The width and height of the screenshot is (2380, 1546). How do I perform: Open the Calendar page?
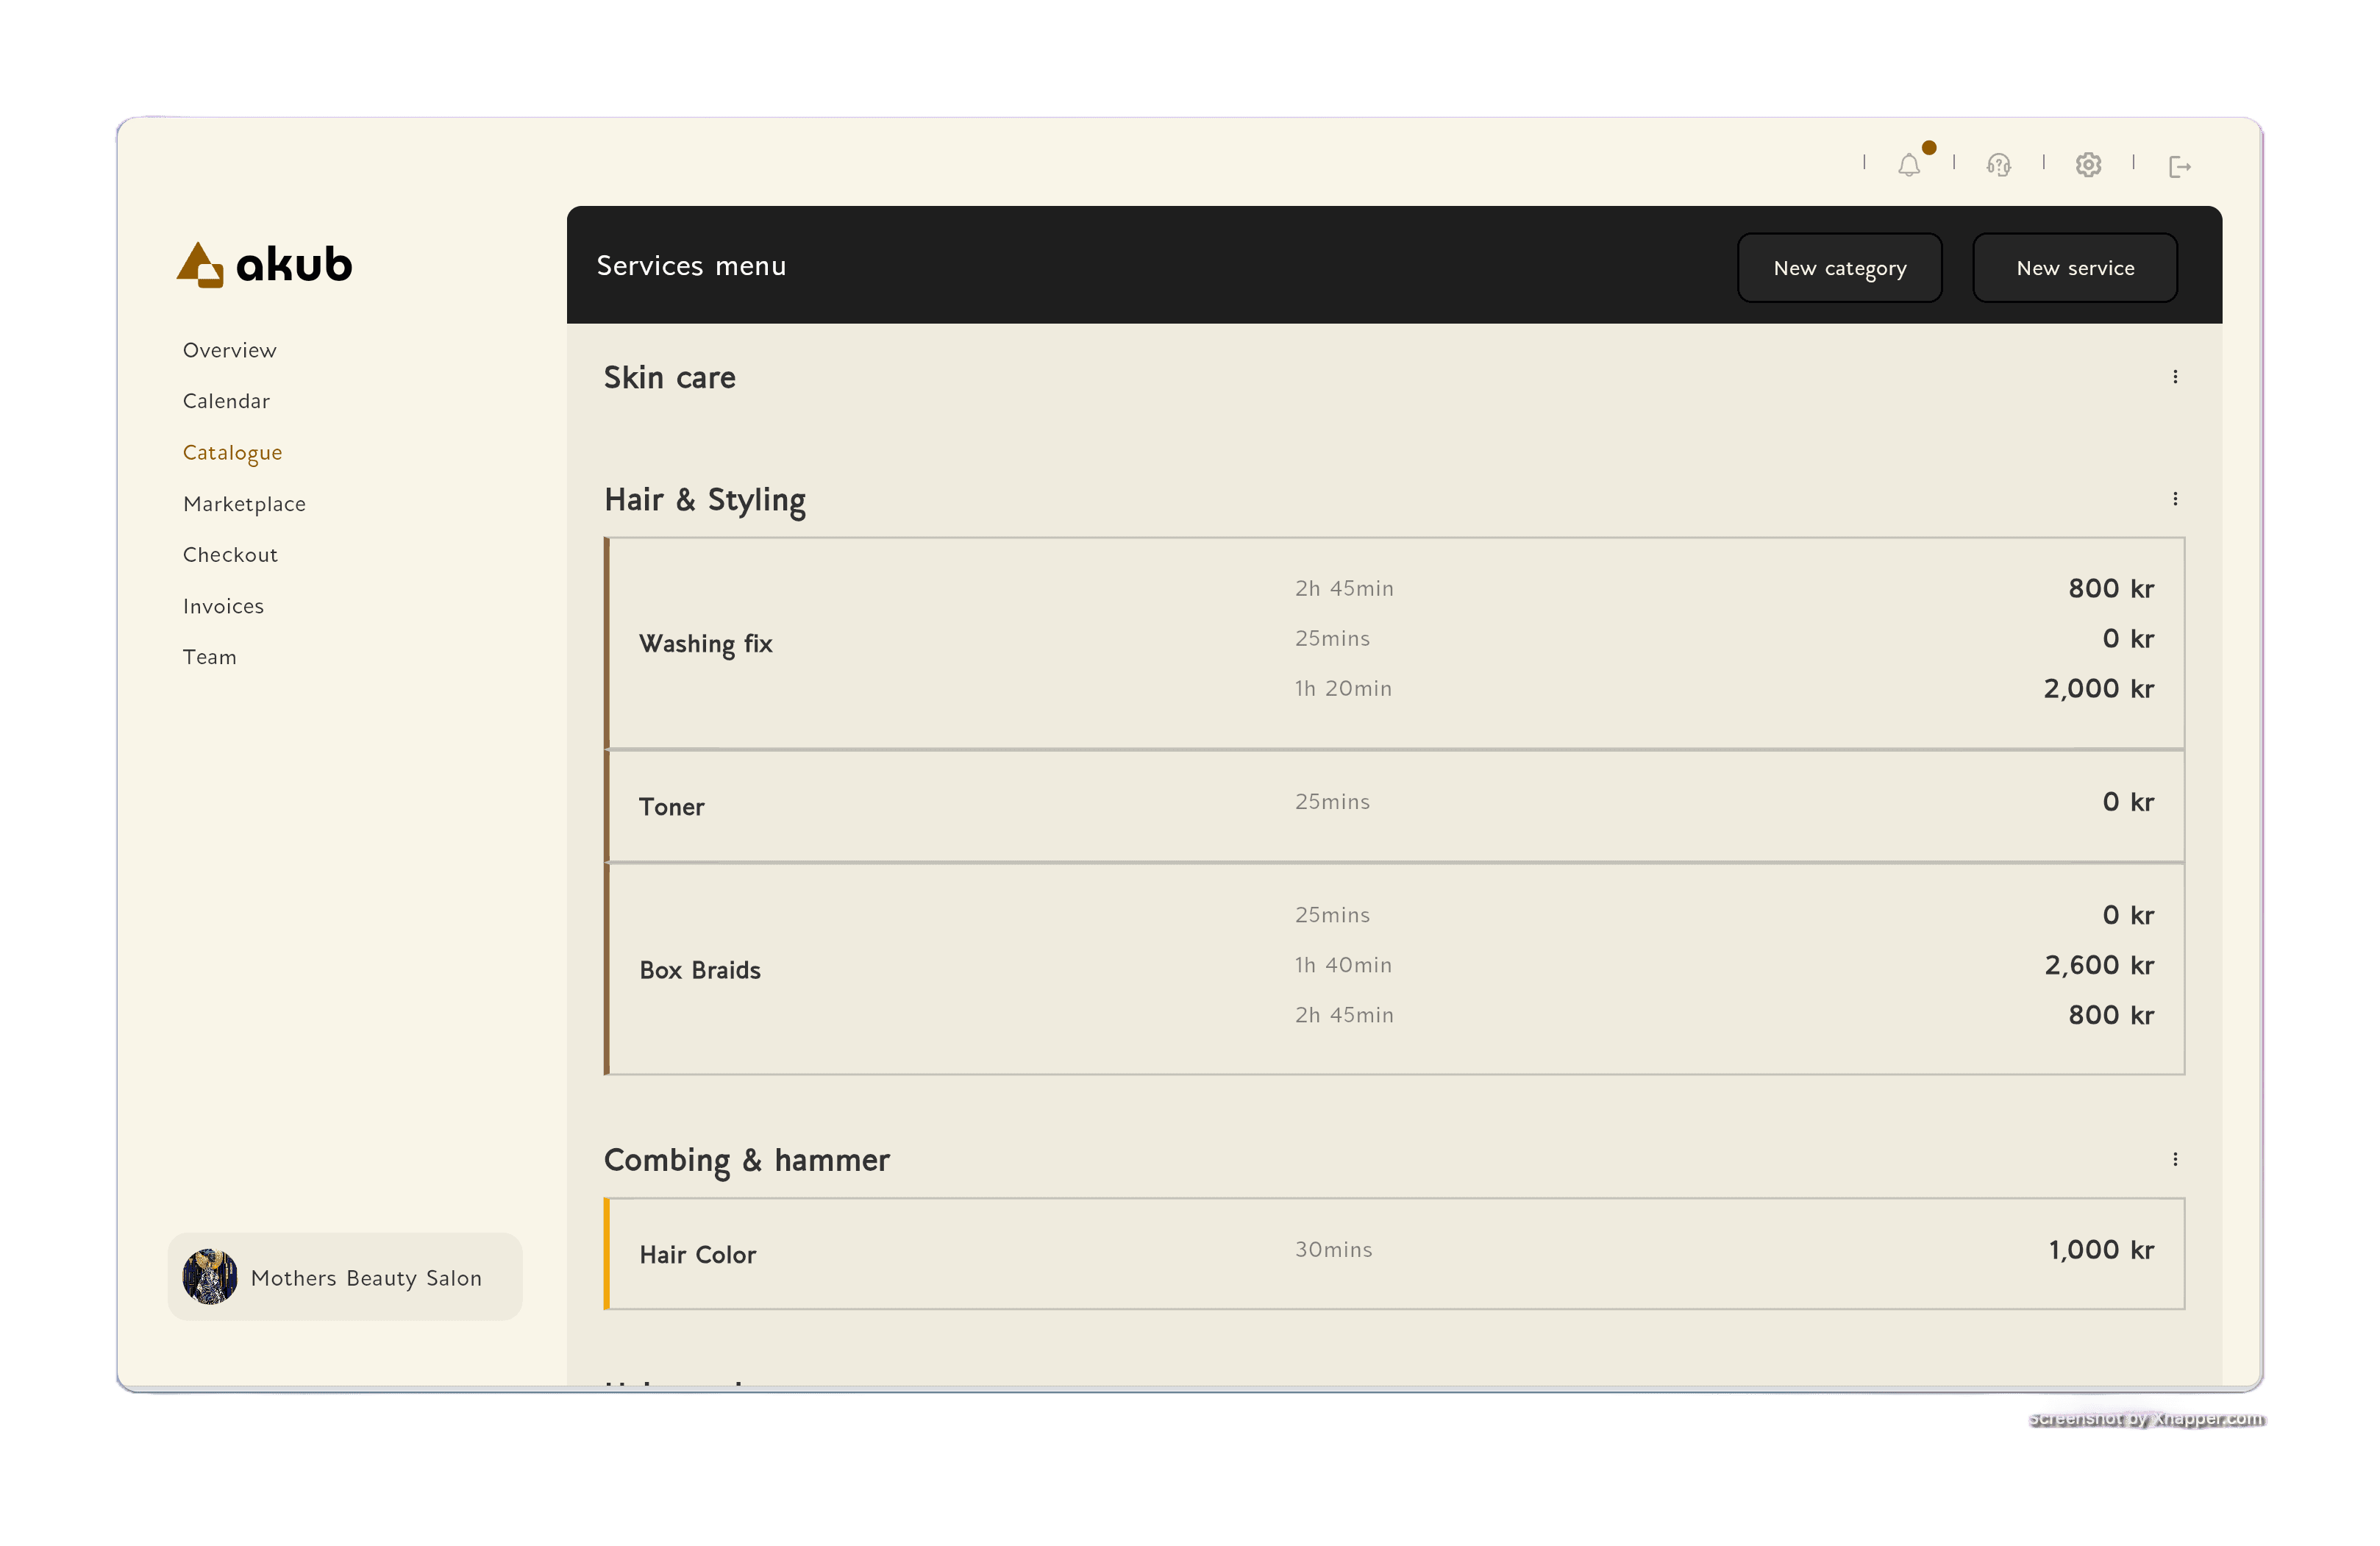pos(226,401)
